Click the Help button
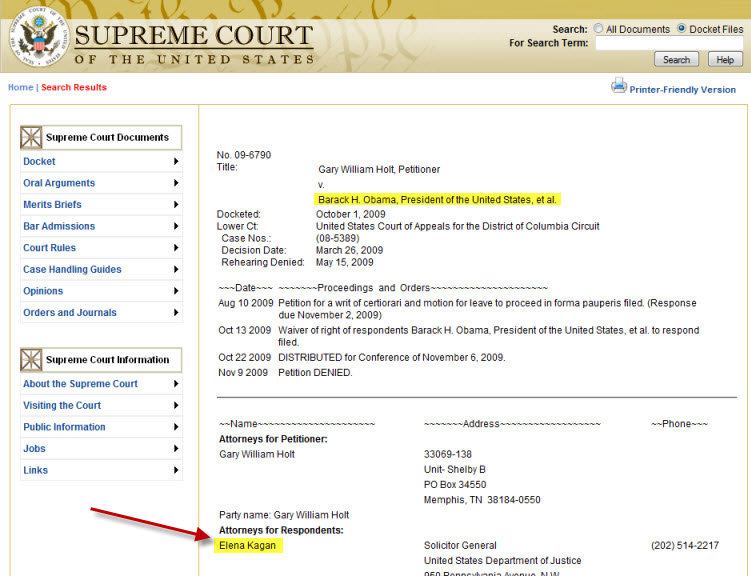Viewport: 751px width, 576px height. [x=725, y=59]
